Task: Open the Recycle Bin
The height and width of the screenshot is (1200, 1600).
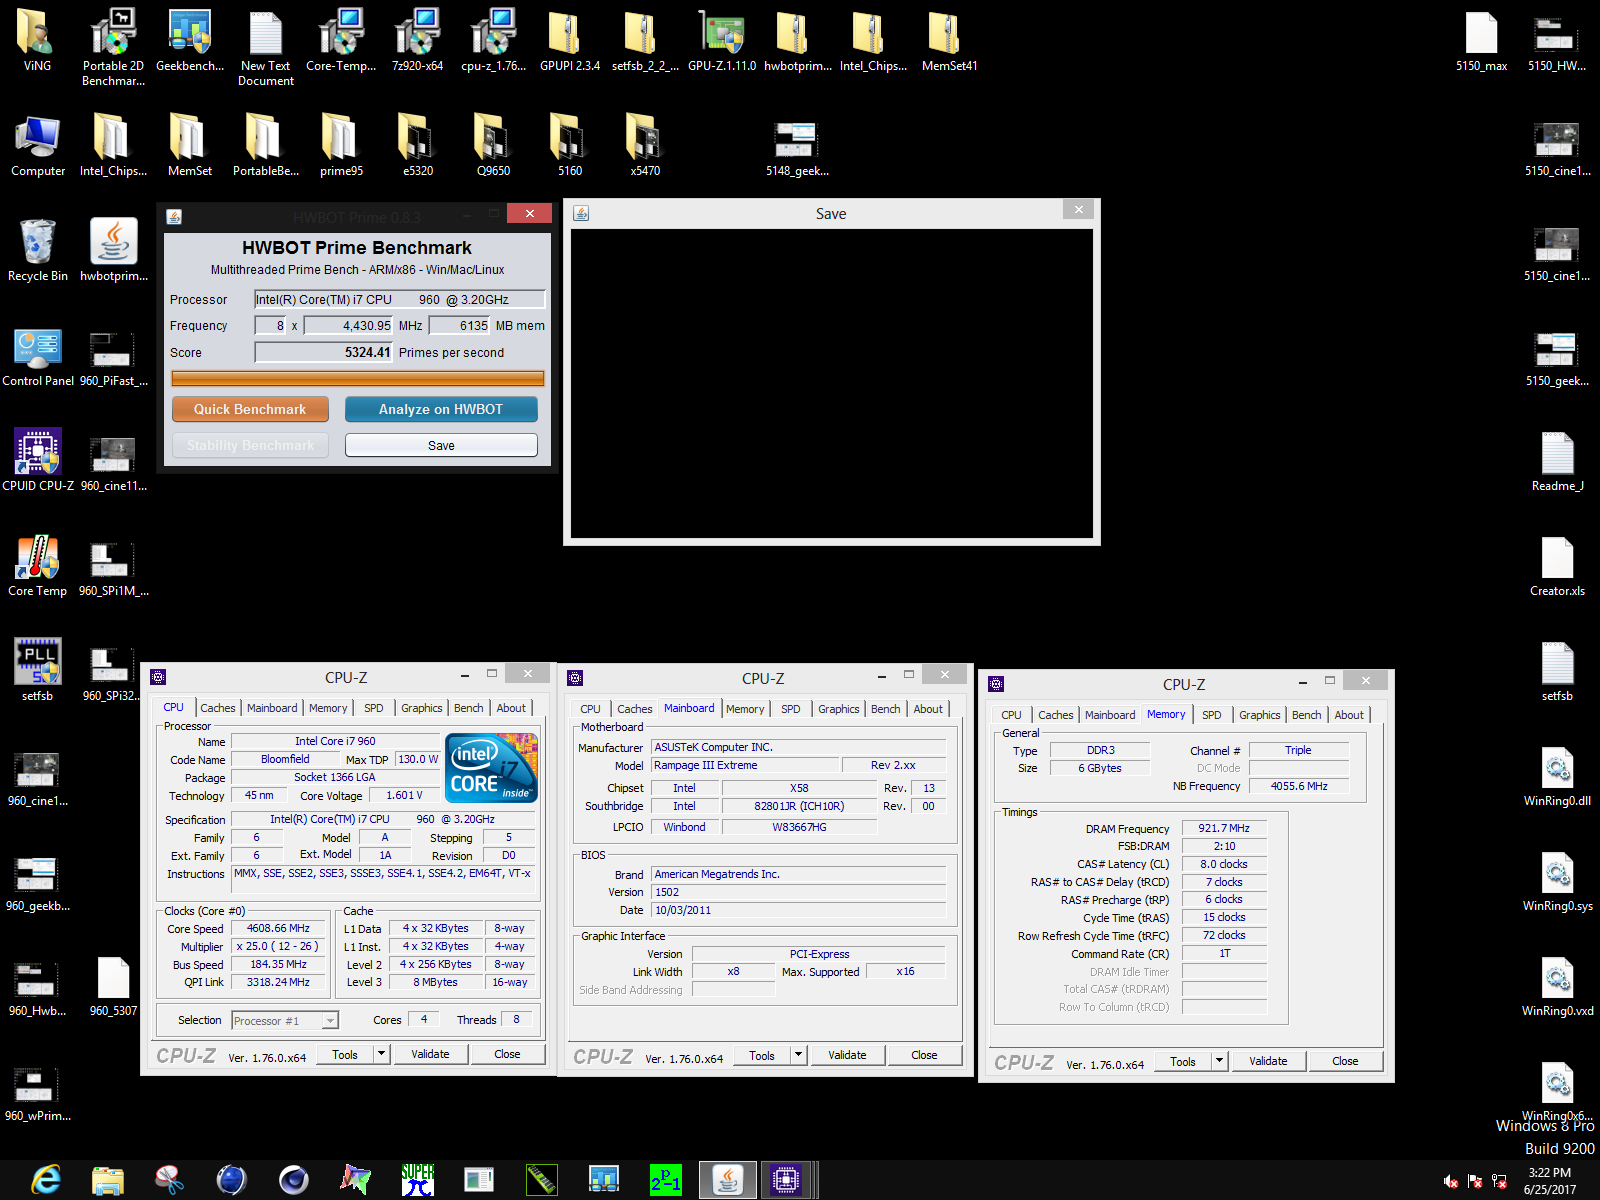Action: [37, 250]
